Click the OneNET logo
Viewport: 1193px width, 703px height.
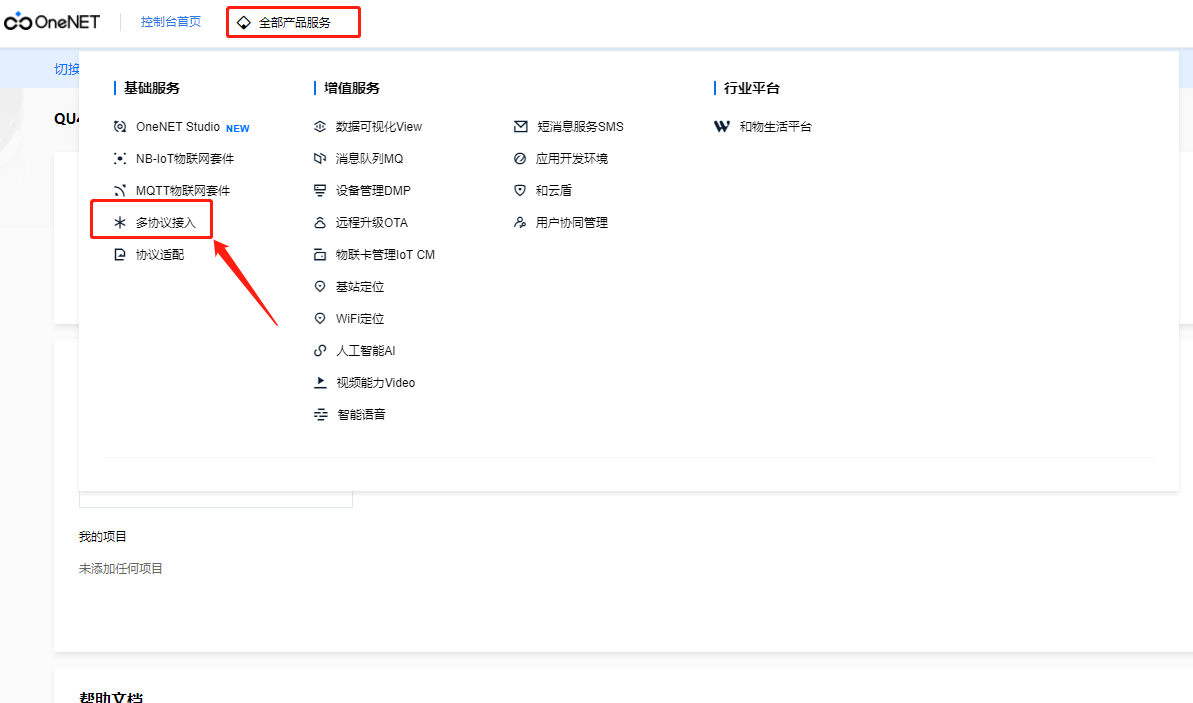pyautogui.click(x=52, y=22)
